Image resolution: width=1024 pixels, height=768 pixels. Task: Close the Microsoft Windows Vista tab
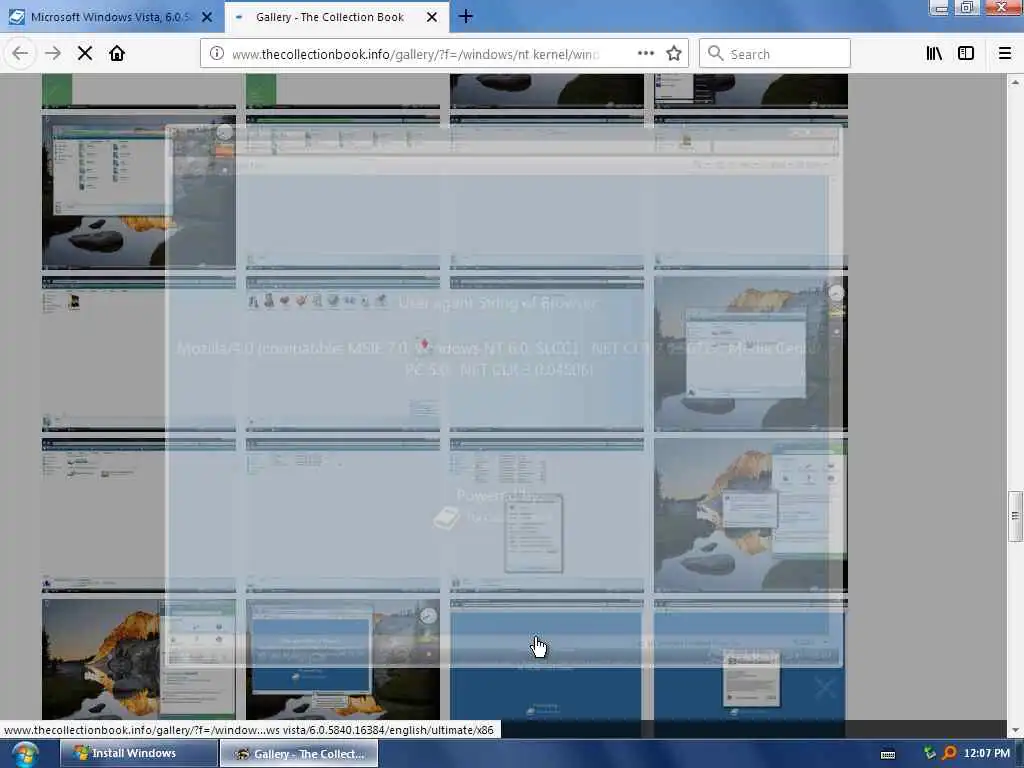click(x=207, y=18)
